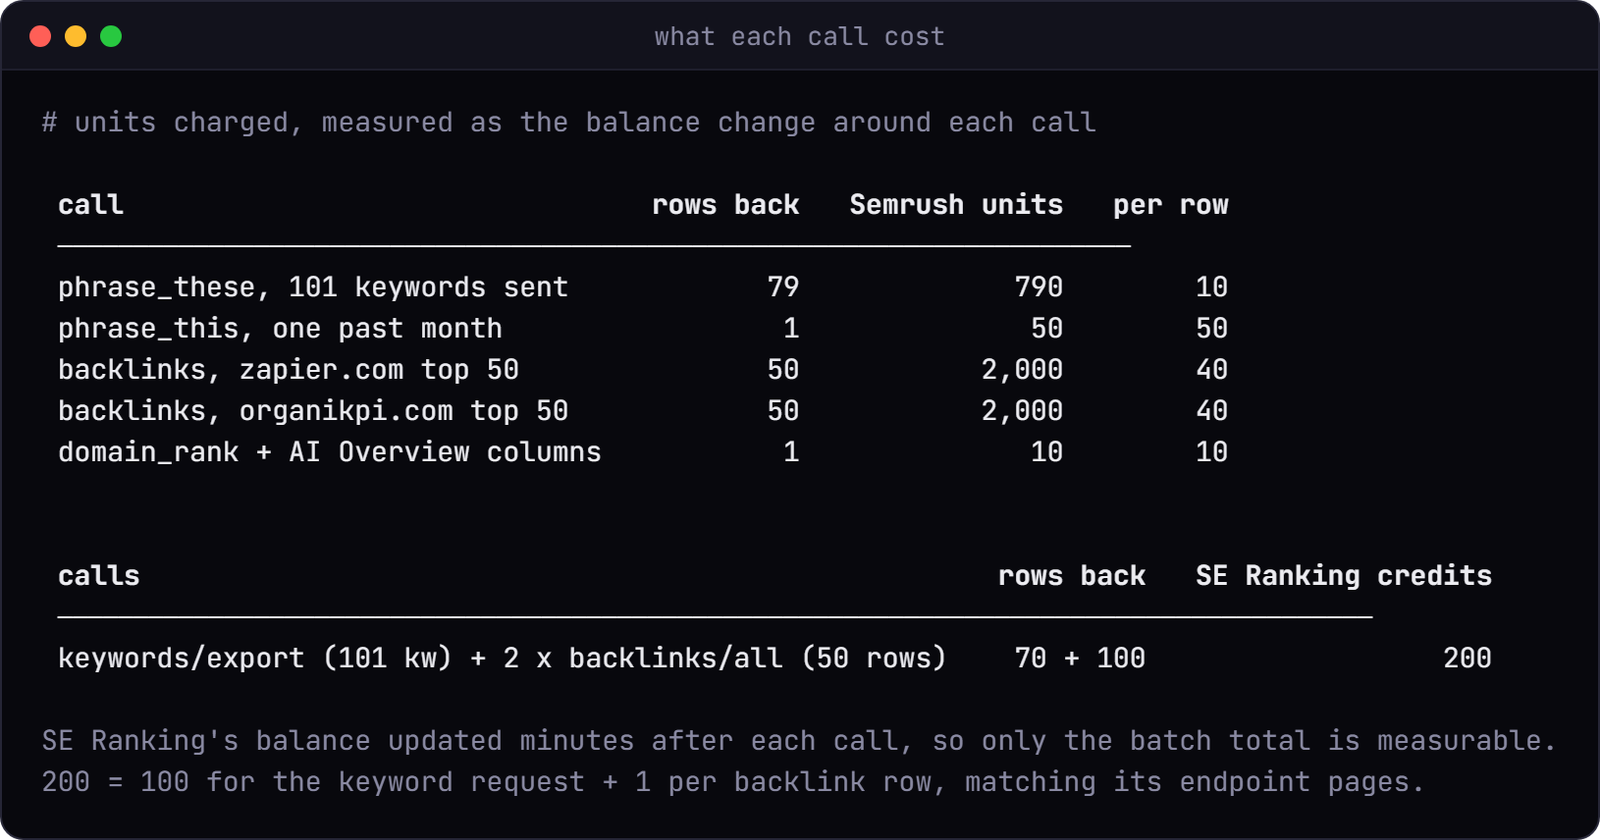Click the window title 'what each call cost'
Image resolution: width=1600 pixels, height=840 pixels.
799,37
